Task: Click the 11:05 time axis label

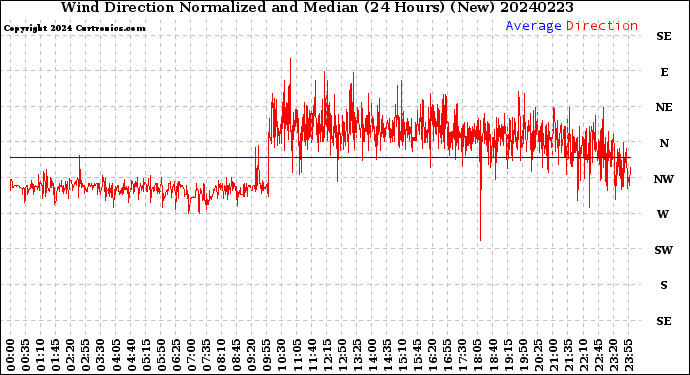Action: (x=297, y=355)
